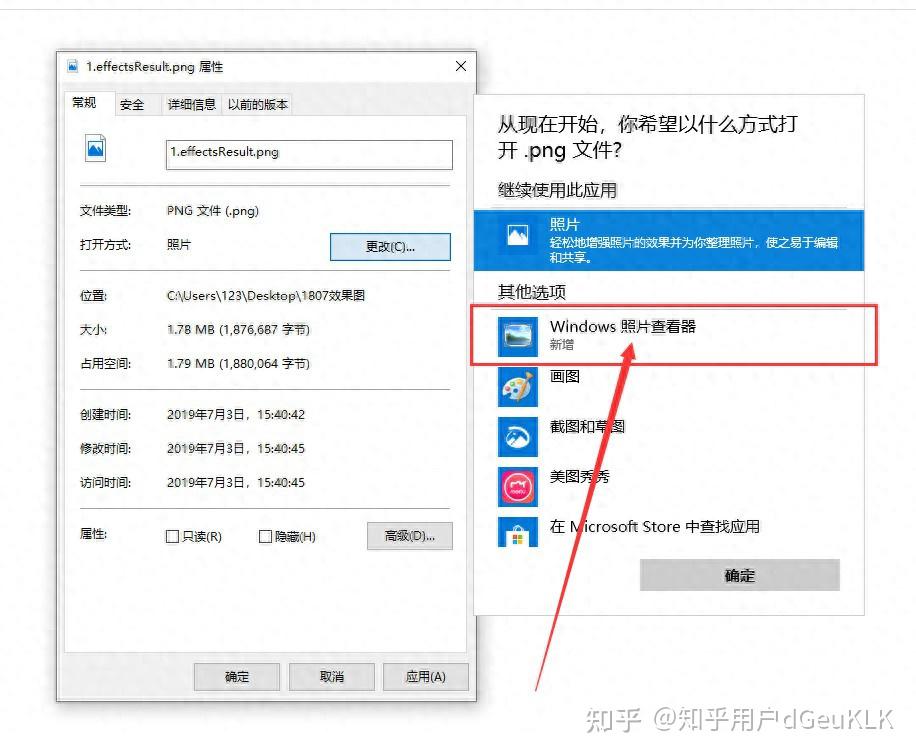Select the 画图 option text
The image size is (916, 756).
pyautogui.click(x=565, y=376)
